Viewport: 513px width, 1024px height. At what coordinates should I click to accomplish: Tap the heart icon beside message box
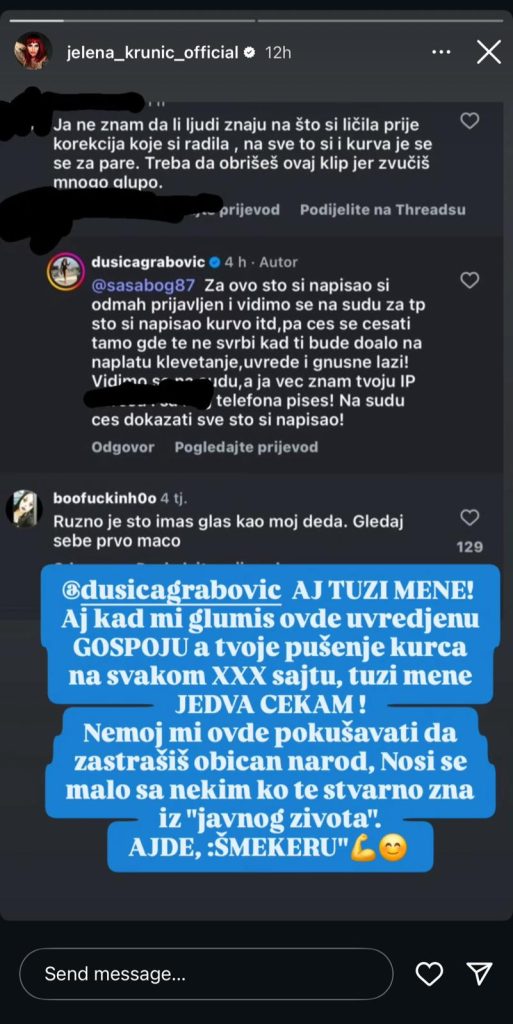(x=429, y=974)
